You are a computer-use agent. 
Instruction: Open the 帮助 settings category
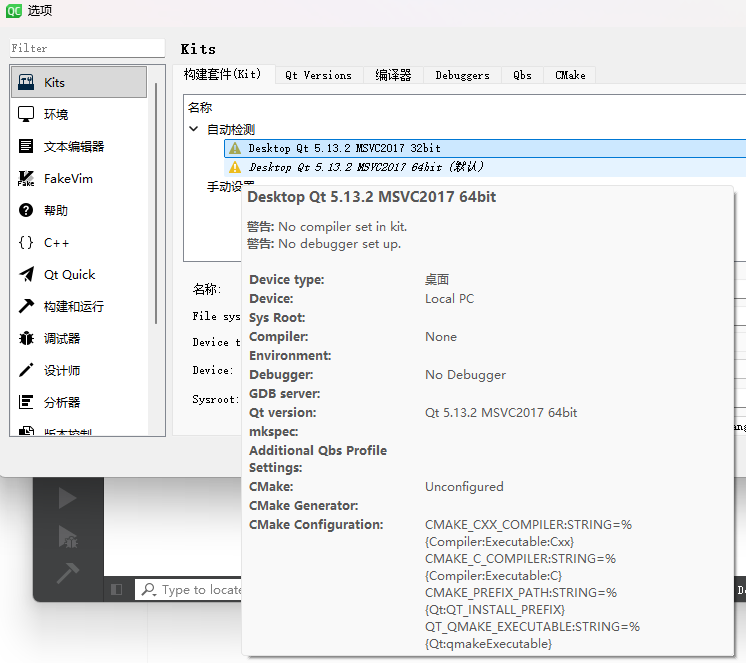tap(79, 210)
